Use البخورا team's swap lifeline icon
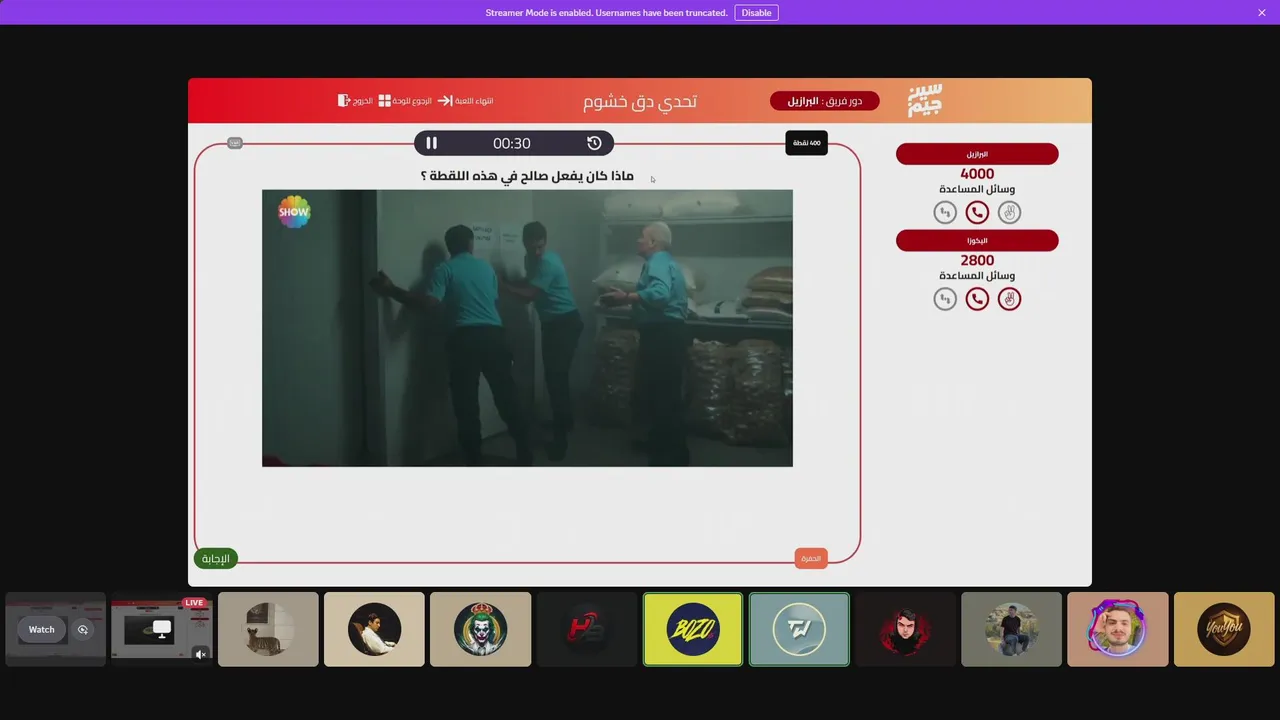This screenshot has width=1280, height=720. pyautogui.click(x=945, y=298)
